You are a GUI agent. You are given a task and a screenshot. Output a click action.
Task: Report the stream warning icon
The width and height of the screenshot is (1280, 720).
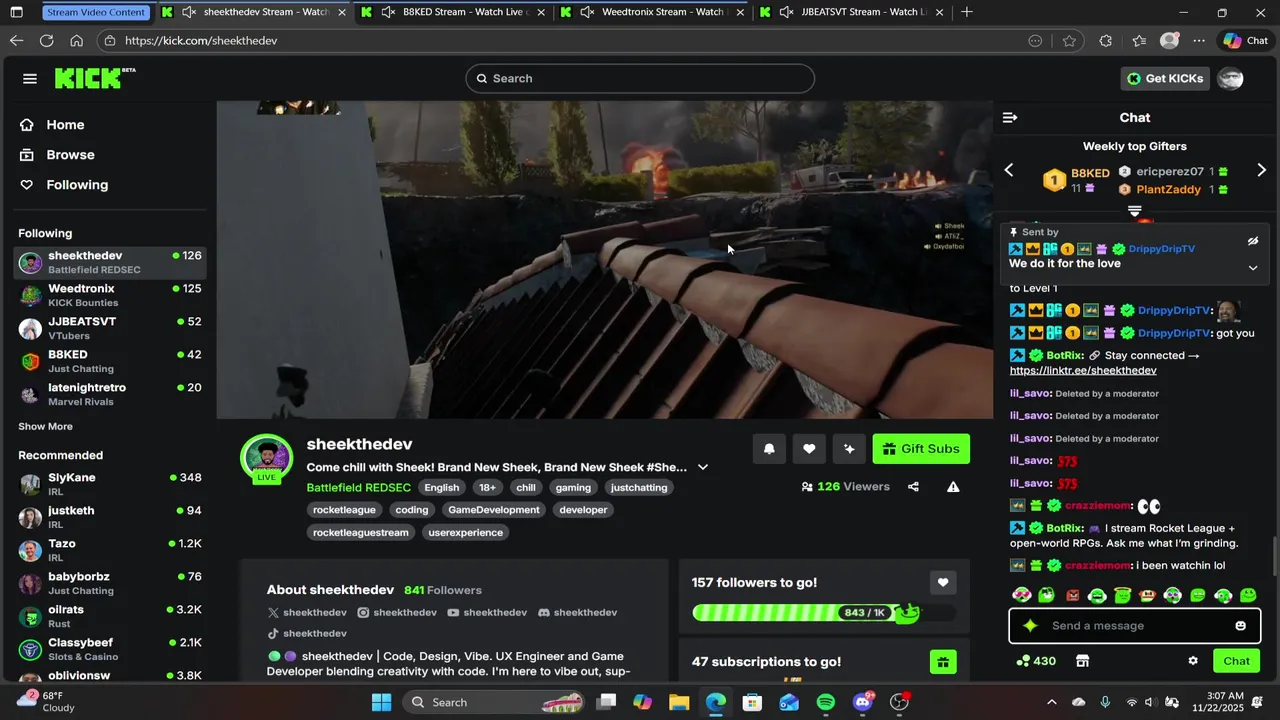point(953,487)
